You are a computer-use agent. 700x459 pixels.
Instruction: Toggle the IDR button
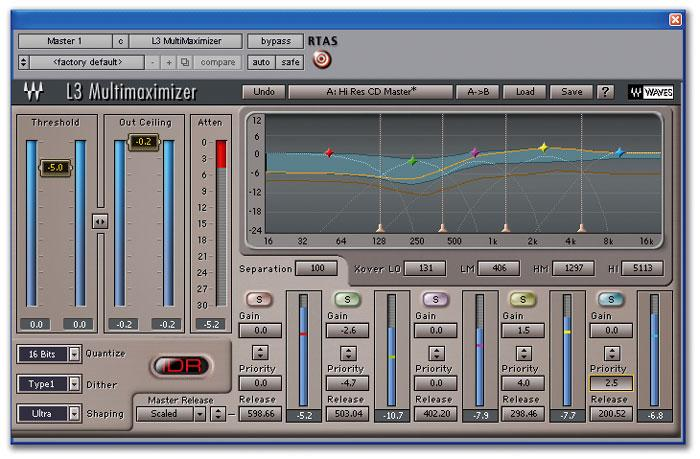[x=182, y=366]
